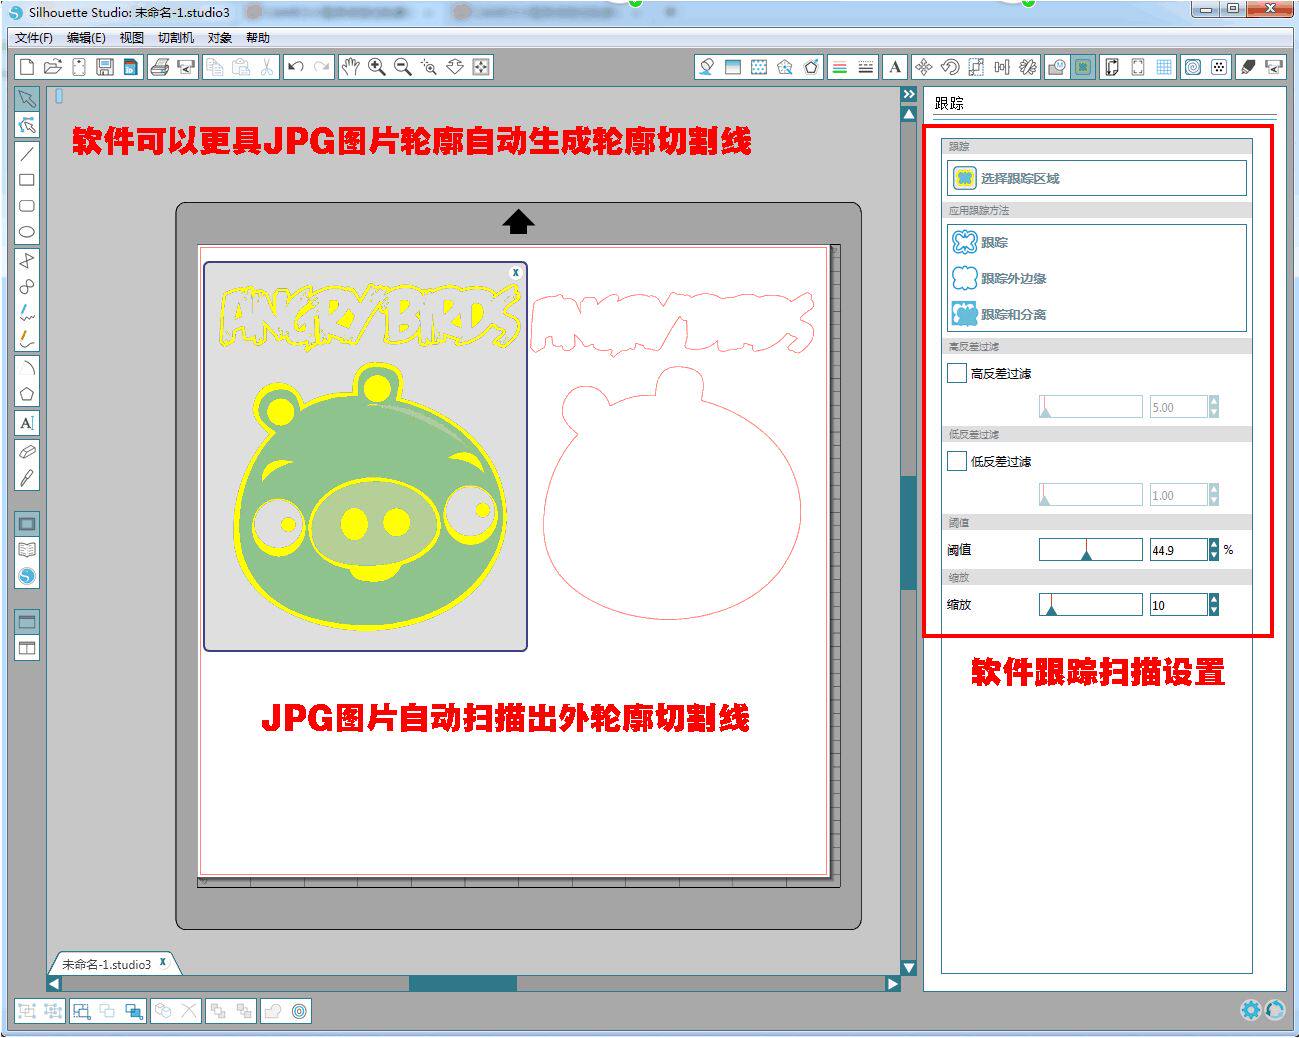Click the 选择跟踪区域 button

coord(1097,178)
